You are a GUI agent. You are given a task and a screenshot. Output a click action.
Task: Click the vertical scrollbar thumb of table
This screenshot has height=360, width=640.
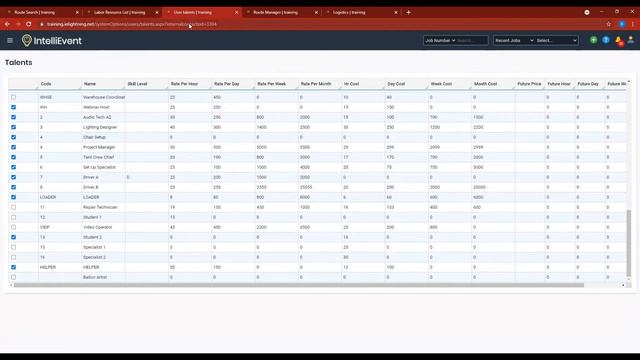pyautogui.click(x=629, y=243)
